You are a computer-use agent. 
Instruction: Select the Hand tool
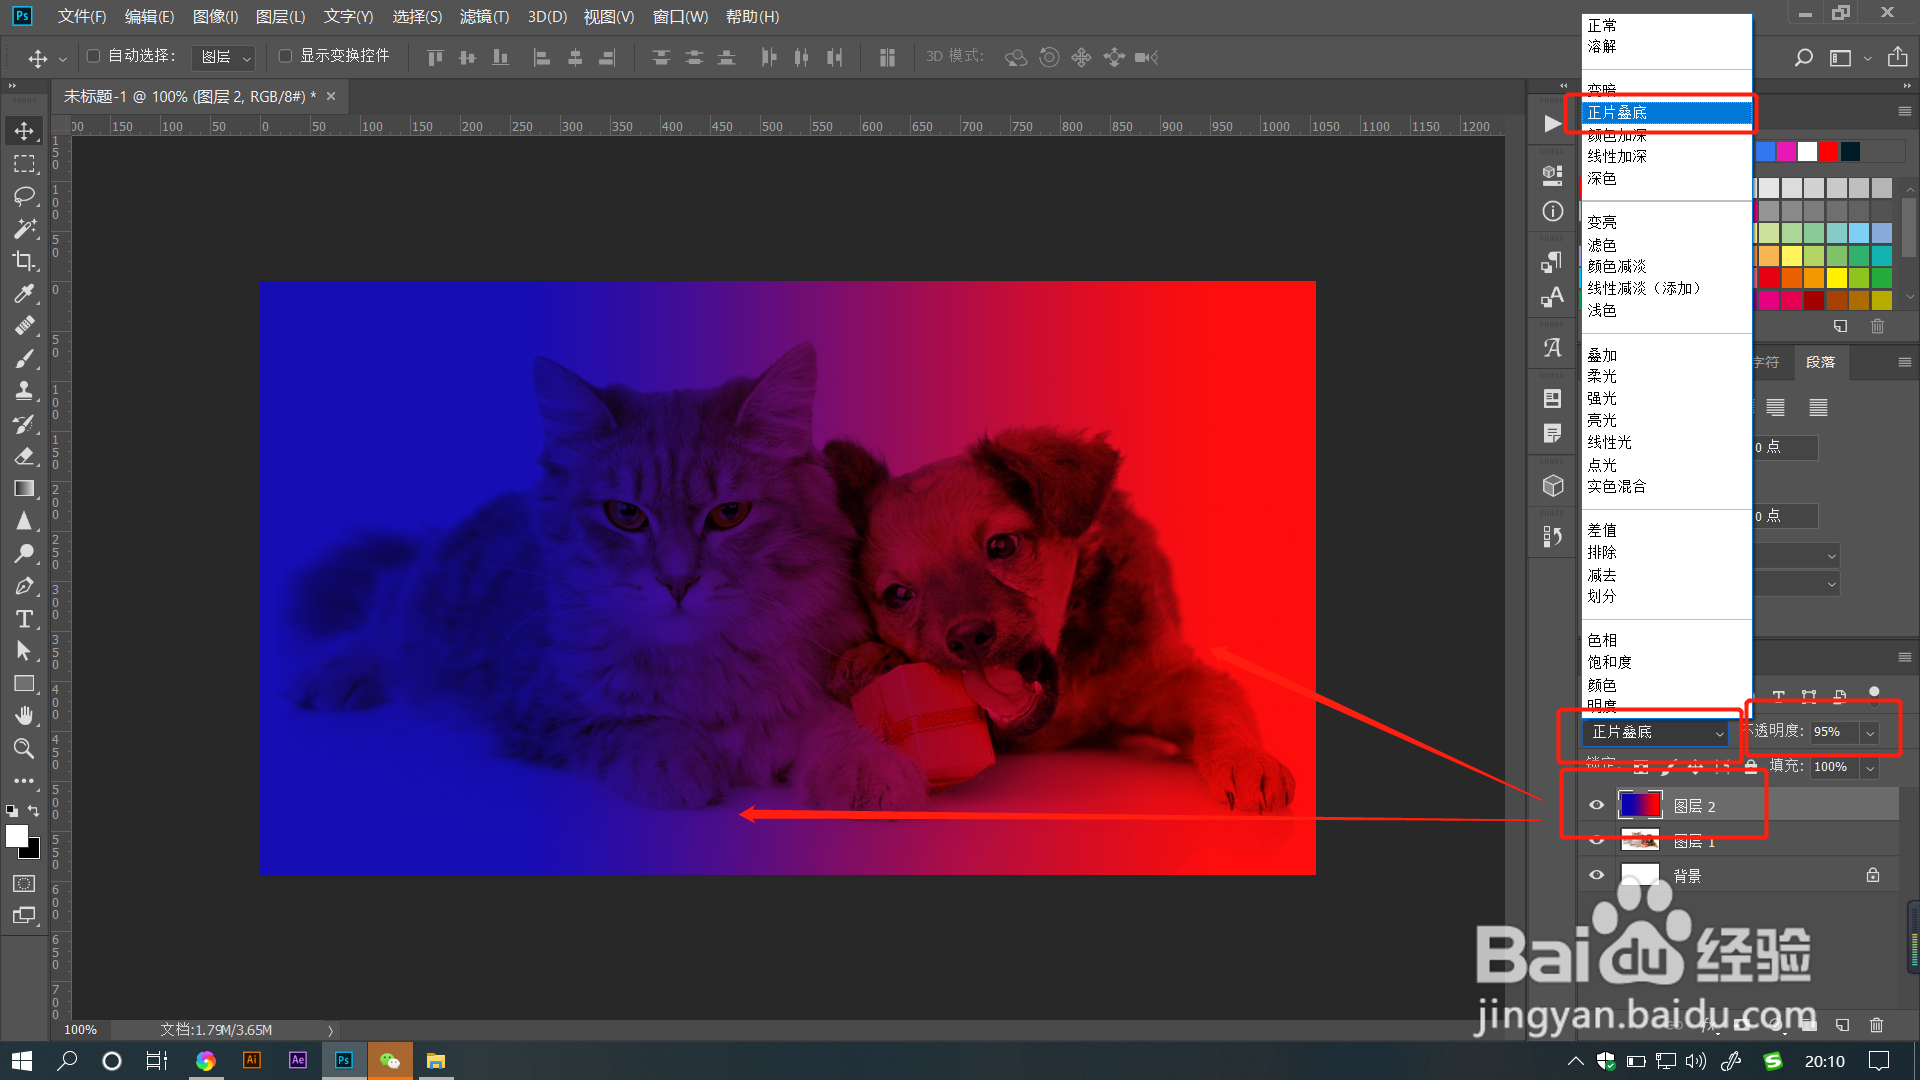(x=24, y=716)
